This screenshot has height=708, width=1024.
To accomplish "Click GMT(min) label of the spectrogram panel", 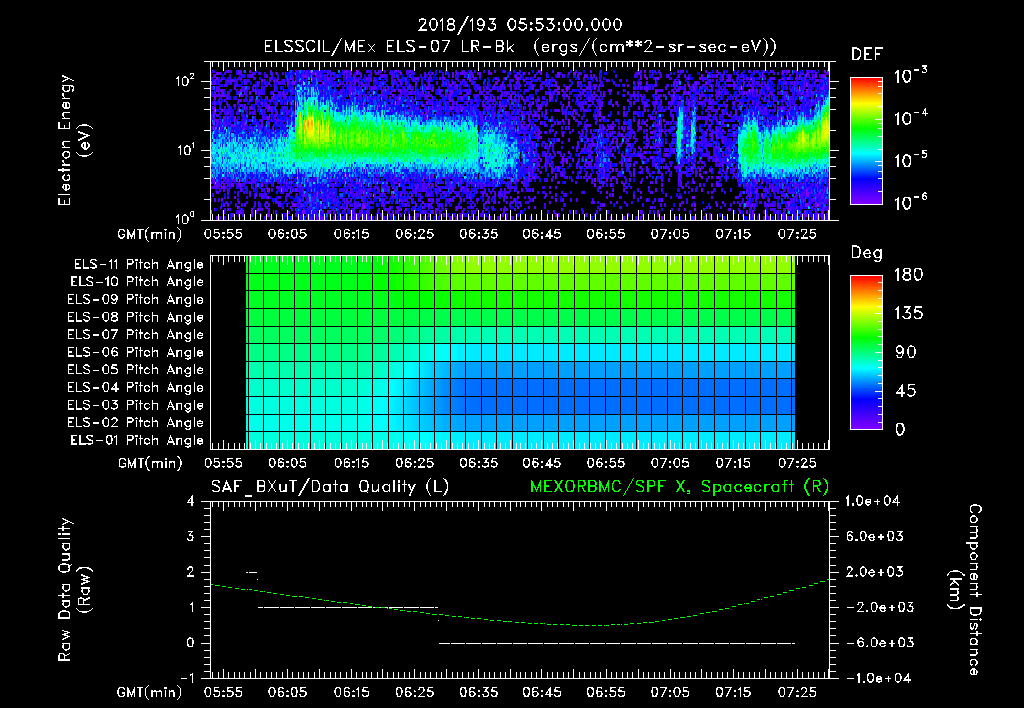I will point(150,234).
